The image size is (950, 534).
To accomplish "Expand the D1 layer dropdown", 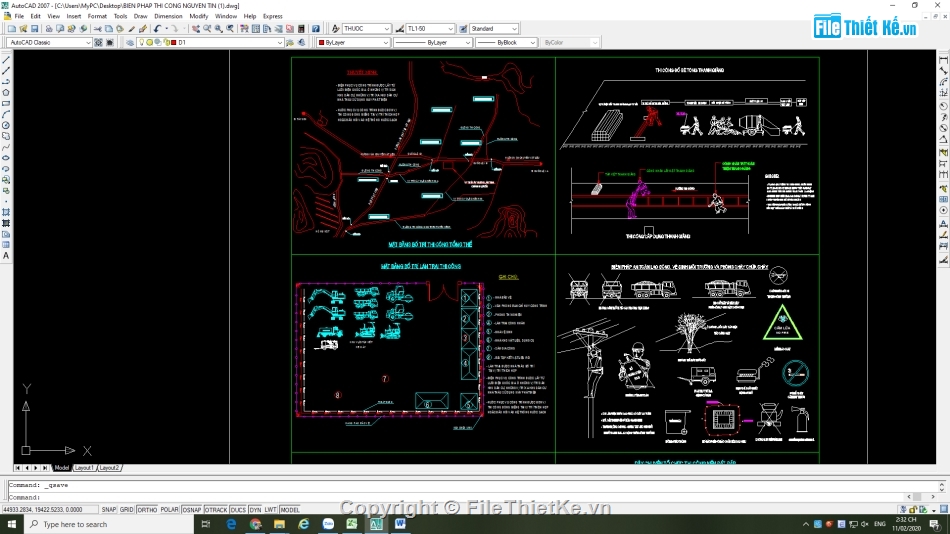I will 279,42.
